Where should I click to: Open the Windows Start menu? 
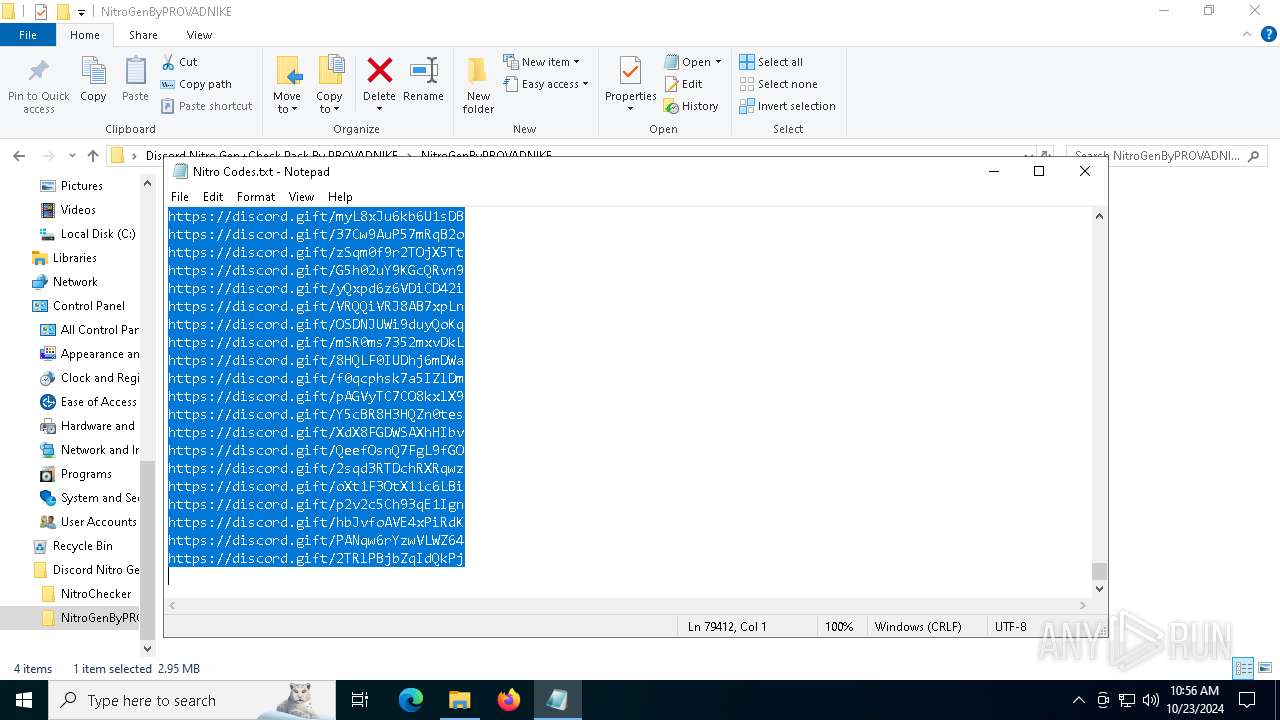24,700
